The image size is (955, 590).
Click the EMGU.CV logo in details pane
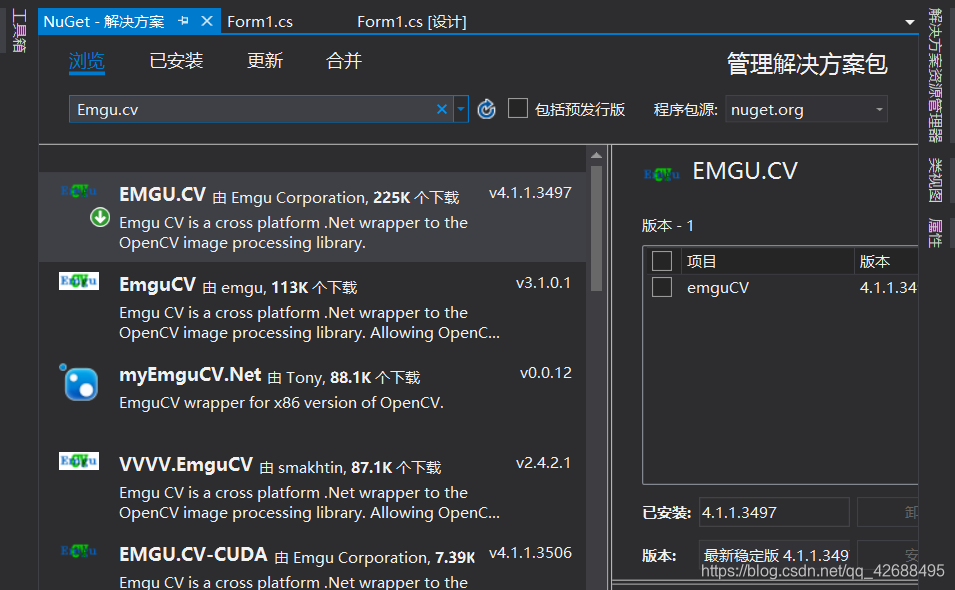click(661, 175)
